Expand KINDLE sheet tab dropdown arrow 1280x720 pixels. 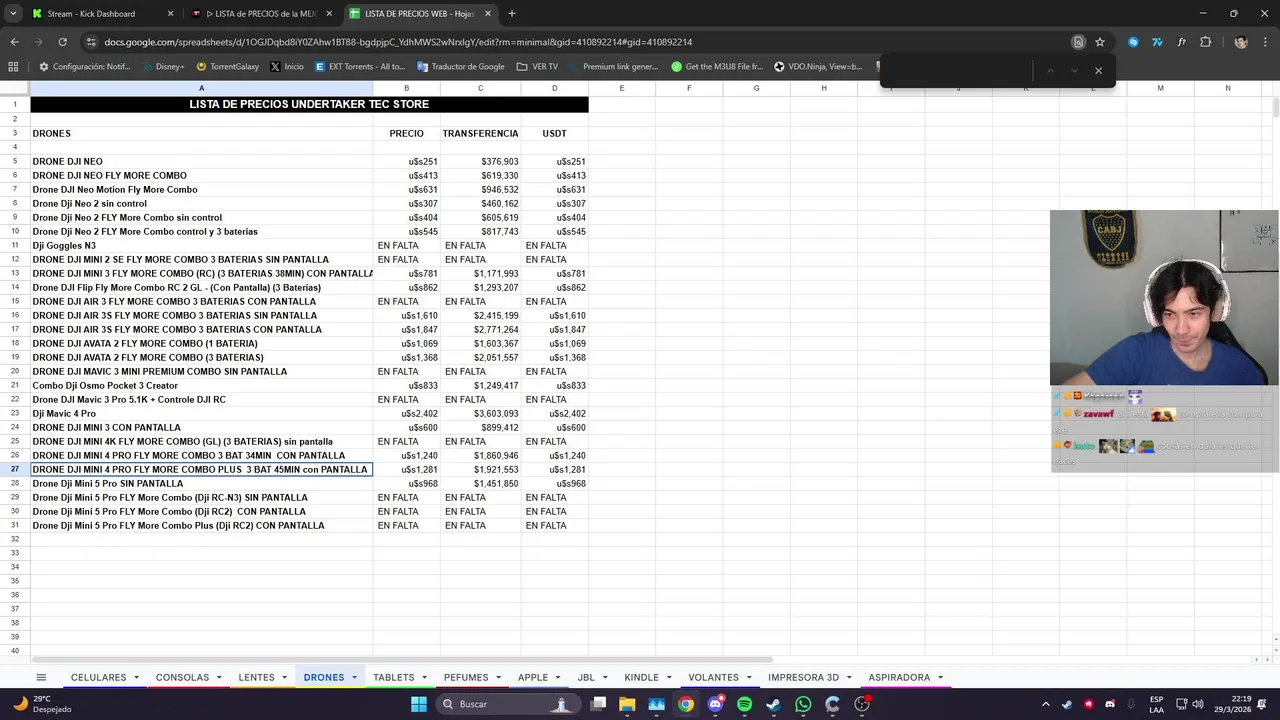(669, 678)
